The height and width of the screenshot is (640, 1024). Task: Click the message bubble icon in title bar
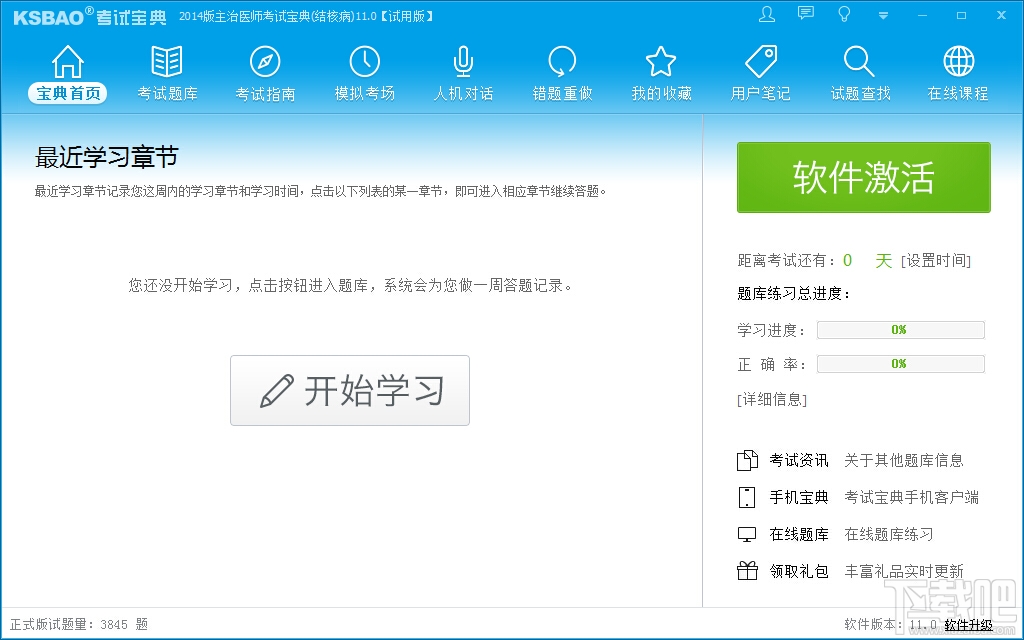806,14
